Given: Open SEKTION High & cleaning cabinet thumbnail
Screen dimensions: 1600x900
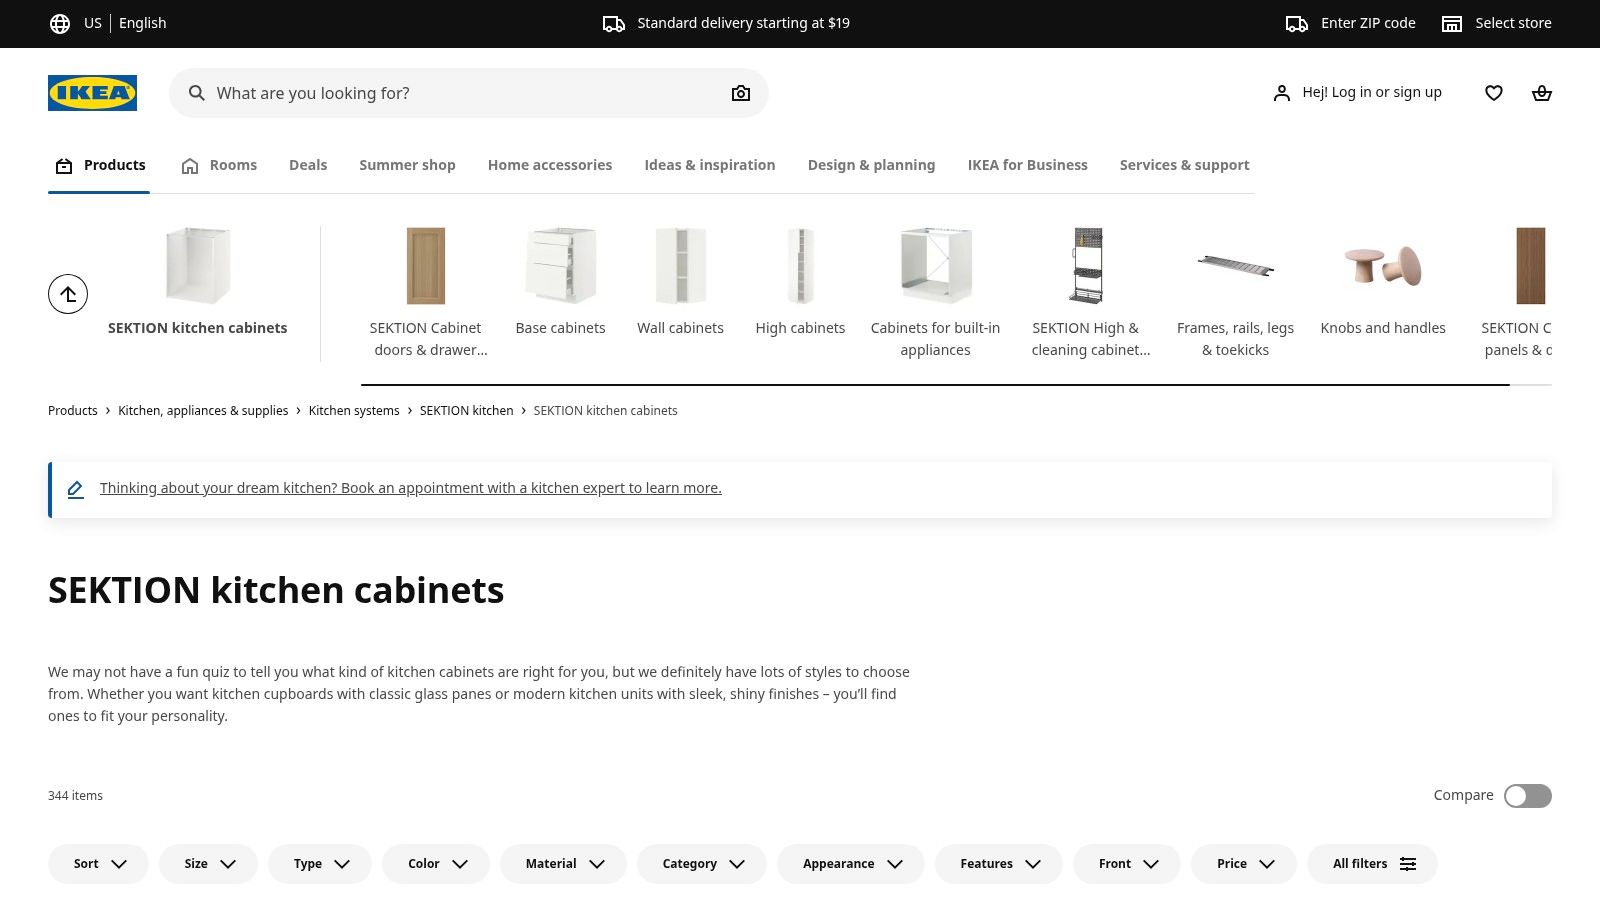Looking at the screenshot, I should tap(1087, 266).
